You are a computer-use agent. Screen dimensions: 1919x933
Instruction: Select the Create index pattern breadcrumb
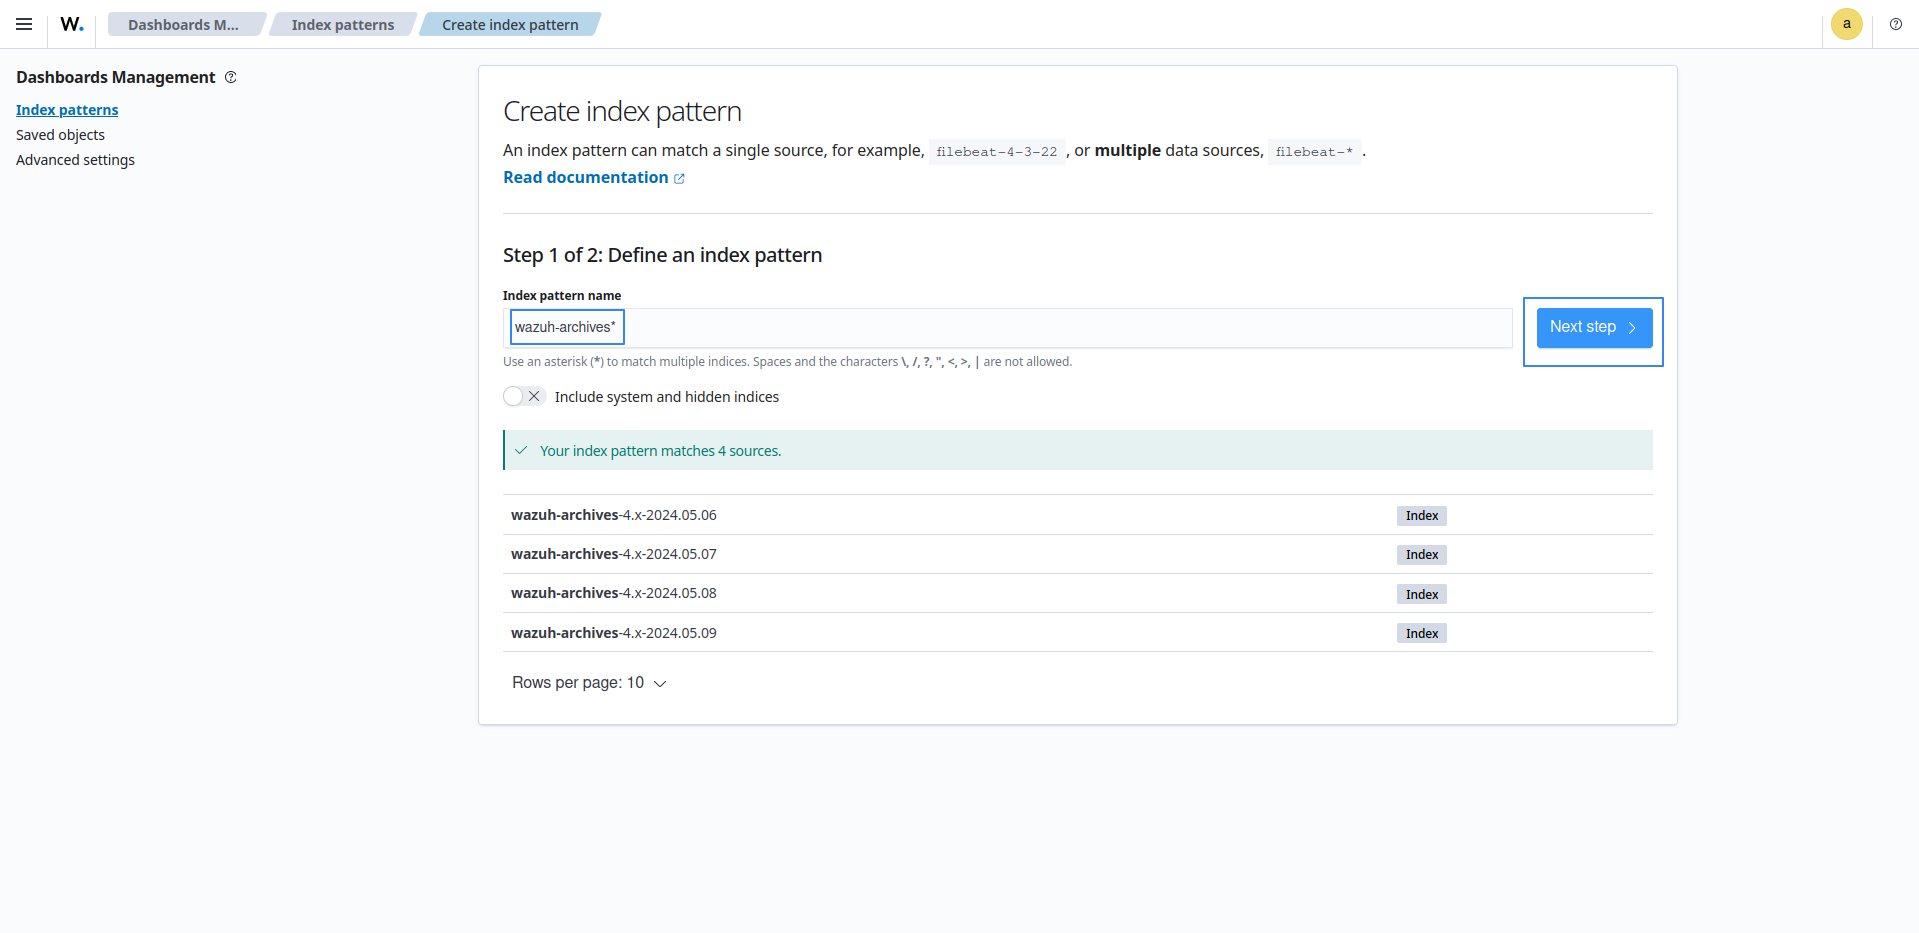point(510,24)
